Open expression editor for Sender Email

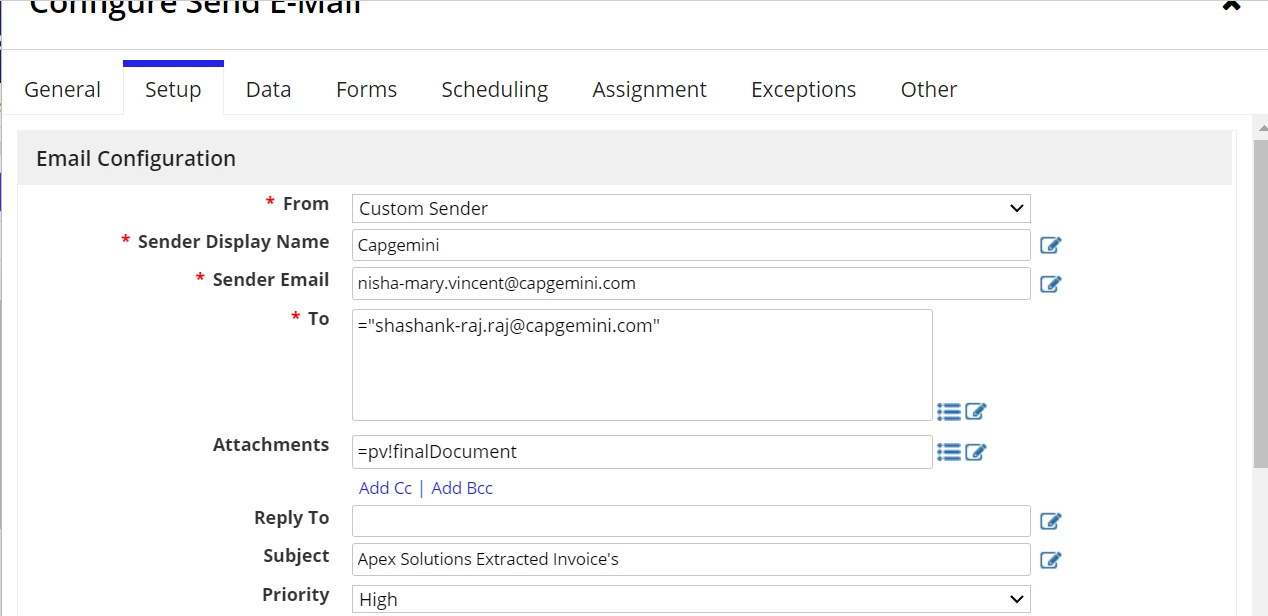[x=1050, y=284]
